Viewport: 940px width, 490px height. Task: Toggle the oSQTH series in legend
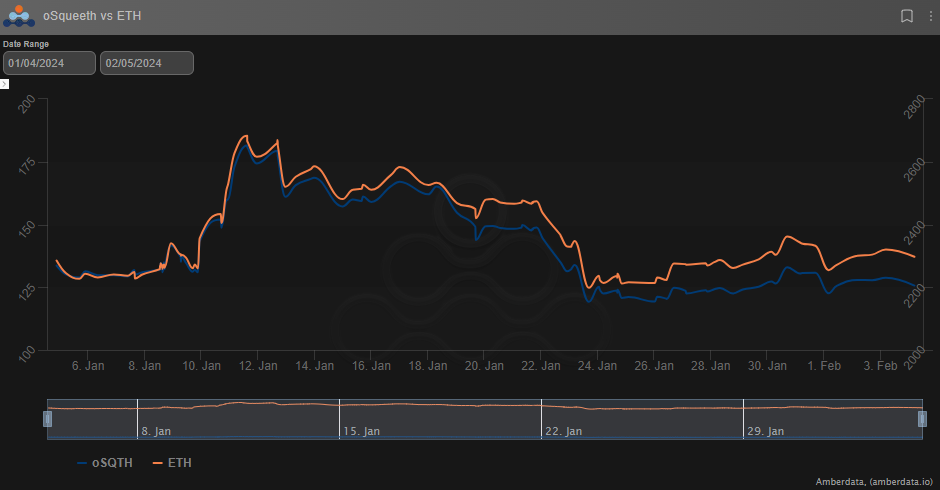click(x=105, y=463)
